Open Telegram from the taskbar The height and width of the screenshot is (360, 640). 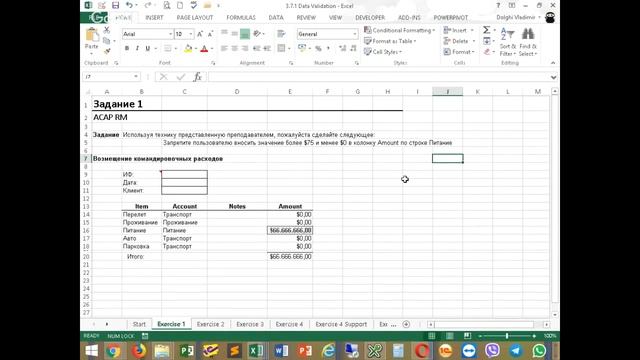pyautogui.click(x=516, y=351)
